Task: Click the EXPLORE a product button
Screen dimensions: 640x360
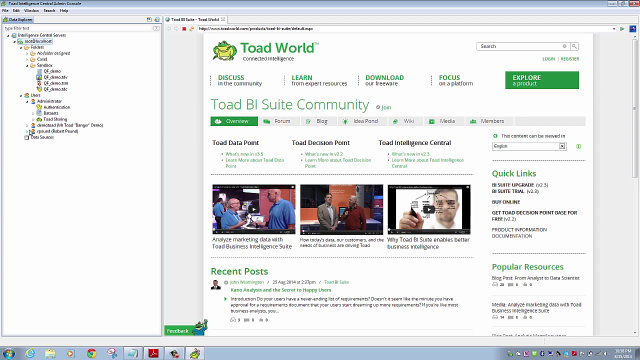Action: coord(542,80)
